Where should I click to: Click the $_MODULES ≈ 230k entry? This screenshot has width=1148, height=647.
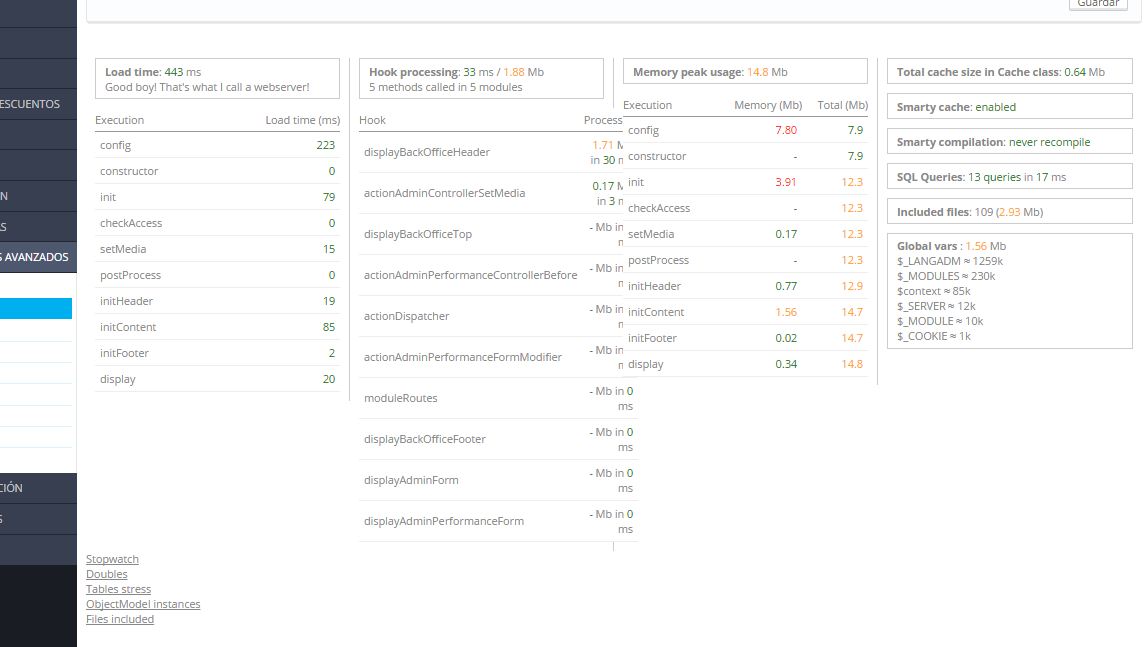pyautogui.click(x=946, y=276)
